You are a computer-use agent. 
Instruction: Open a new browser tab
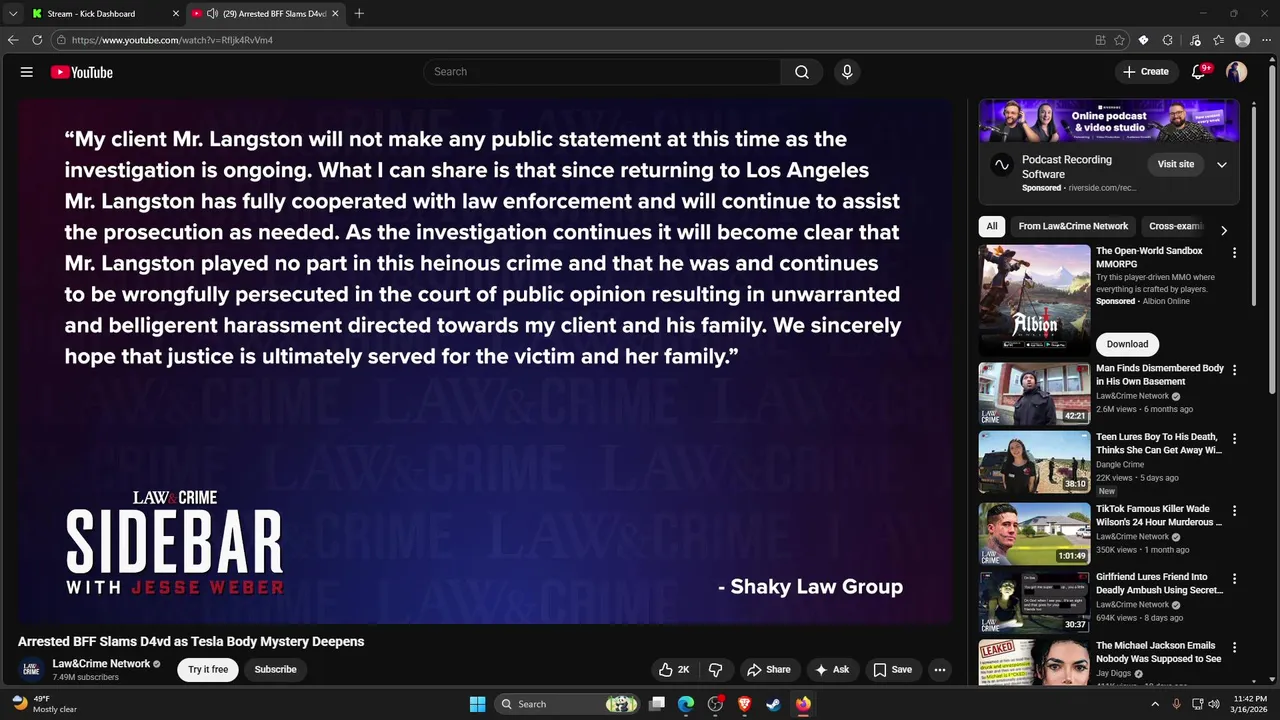(x=359, y=14)
